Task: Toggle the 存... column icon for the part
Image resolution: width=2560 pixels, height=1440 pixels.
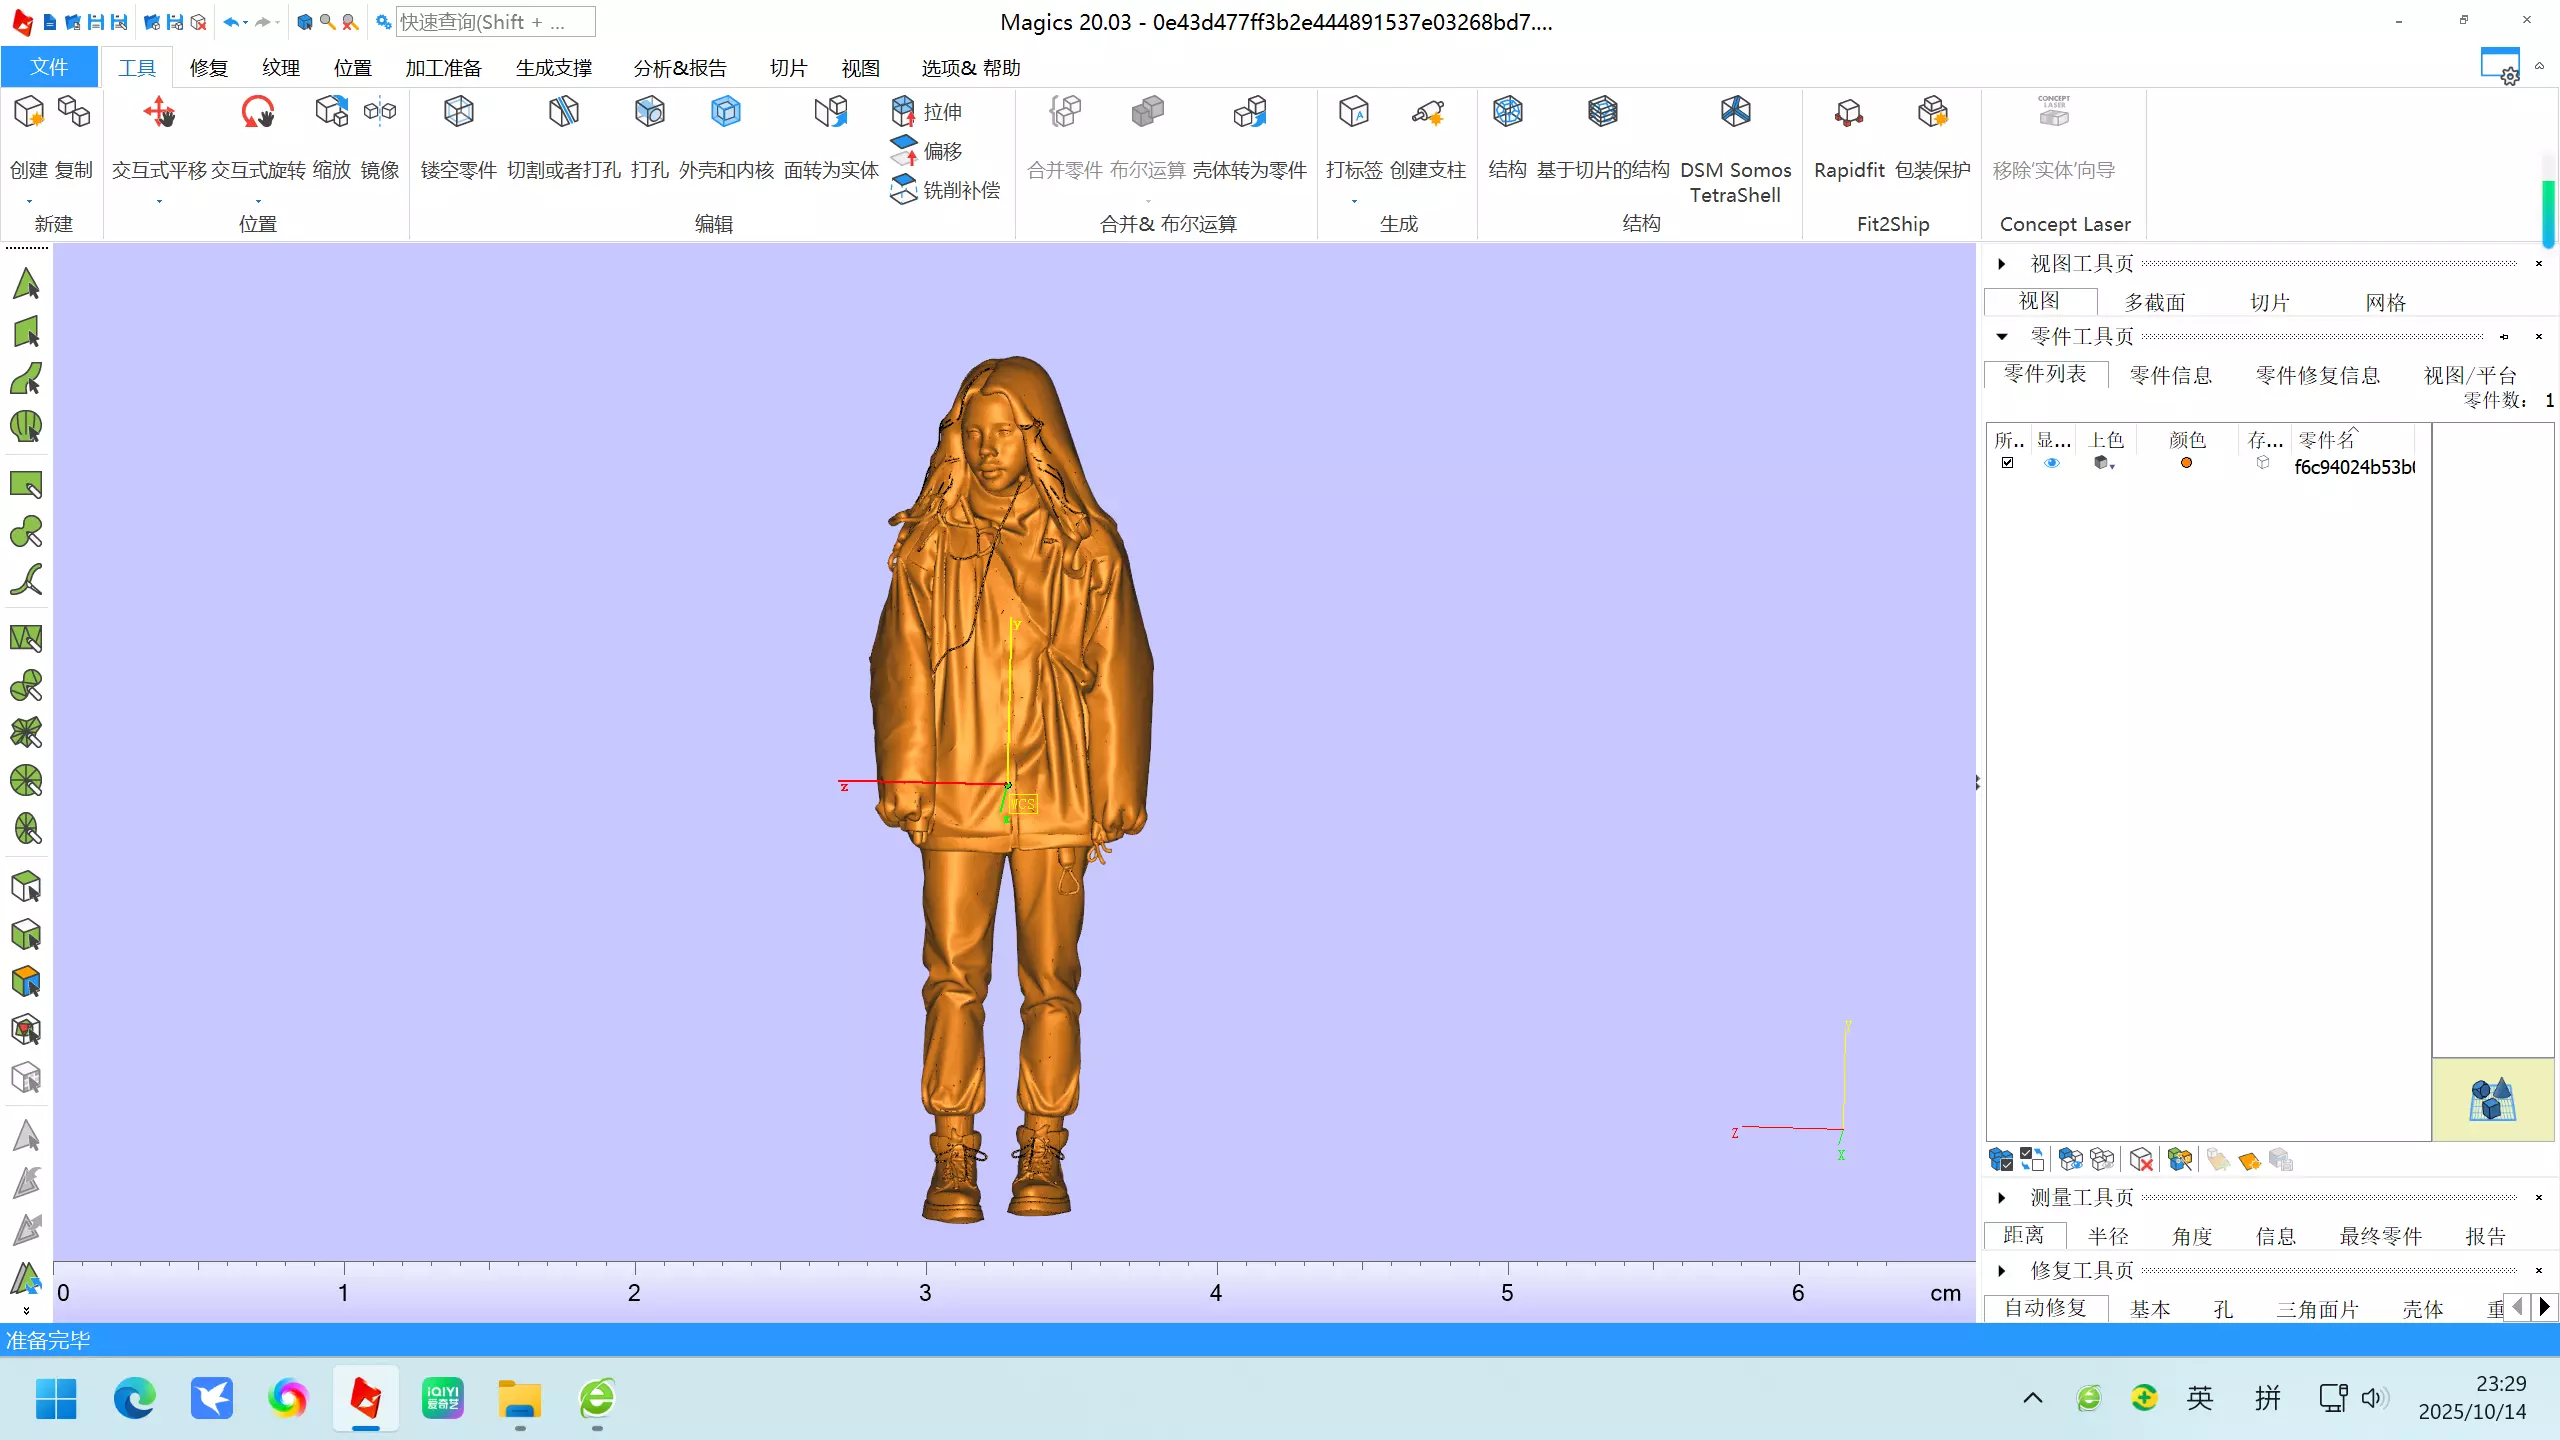Action: pyautogui.click(x=2263, y=463)
